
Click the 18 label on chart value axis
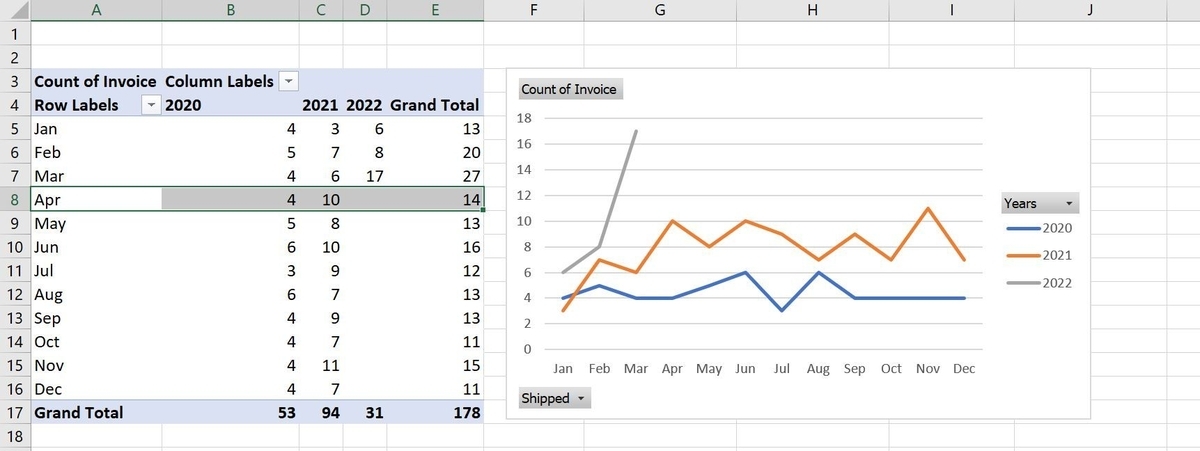click(x=525, y=118)
